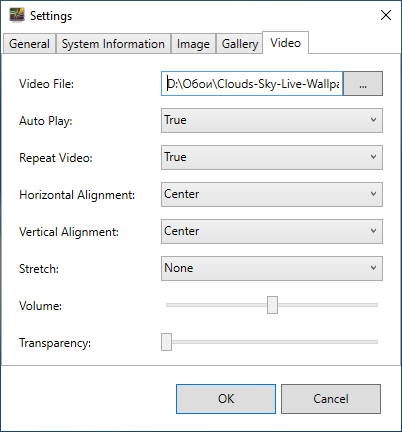
Task: Open the Repeat Video dropdown
Action: point(272,157)
